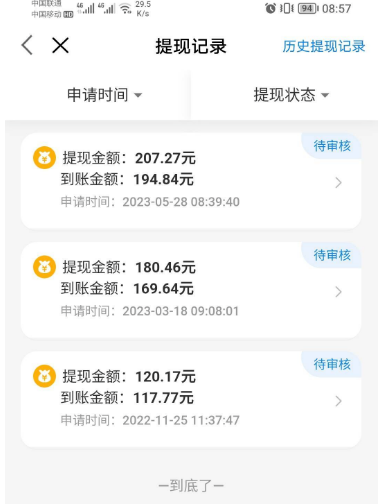Viewport: 381px width, 504px height.
Task: Tap the back arrow icon
Action: 27,45
